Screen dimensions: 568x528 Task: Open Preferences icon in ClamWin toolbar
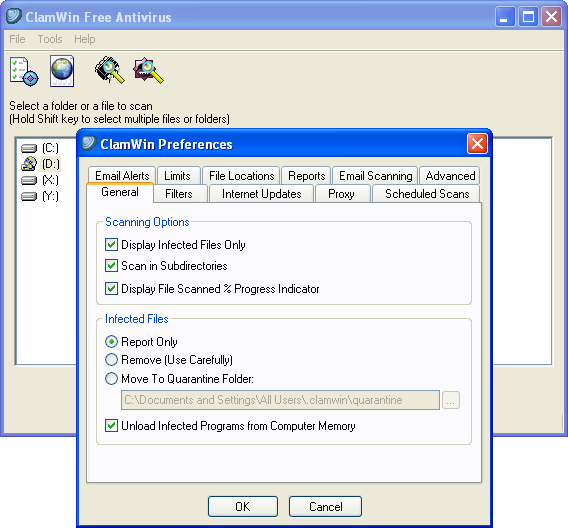click(x=24, y=71)
